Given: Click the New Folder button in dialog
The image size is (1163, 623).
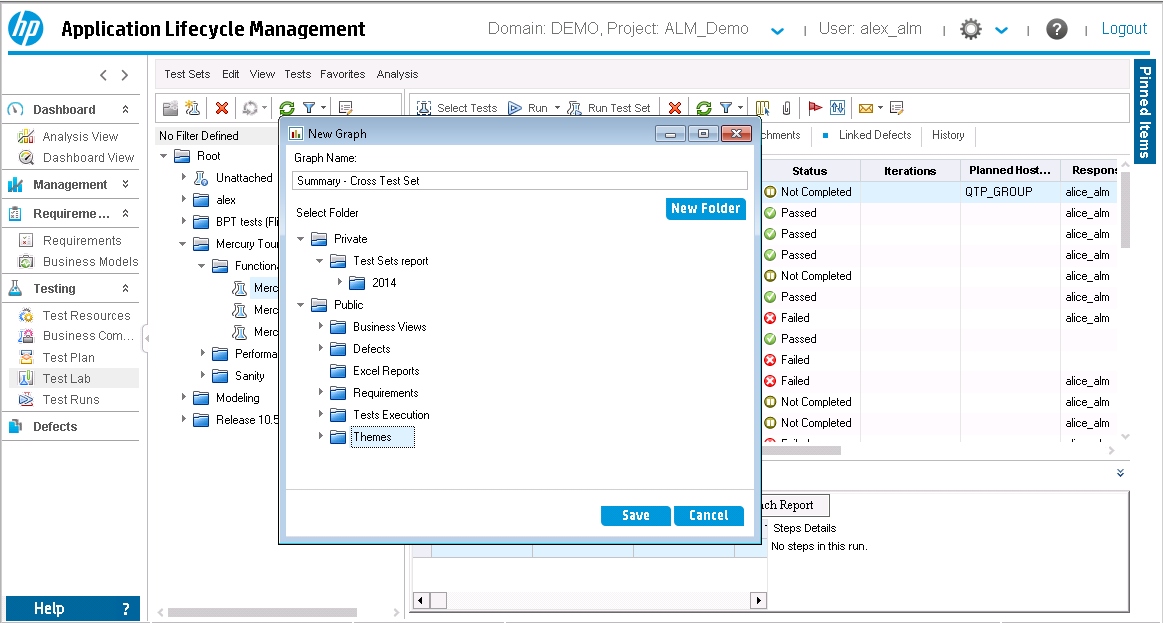Looking at the screenshot, I should [x=705, y=208].
